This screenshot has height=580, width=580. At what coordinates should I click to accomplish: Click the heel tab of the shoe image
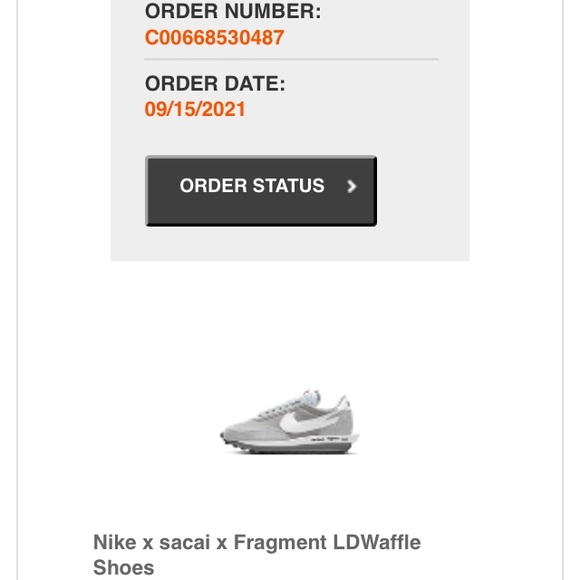click(x=344, y=403)
